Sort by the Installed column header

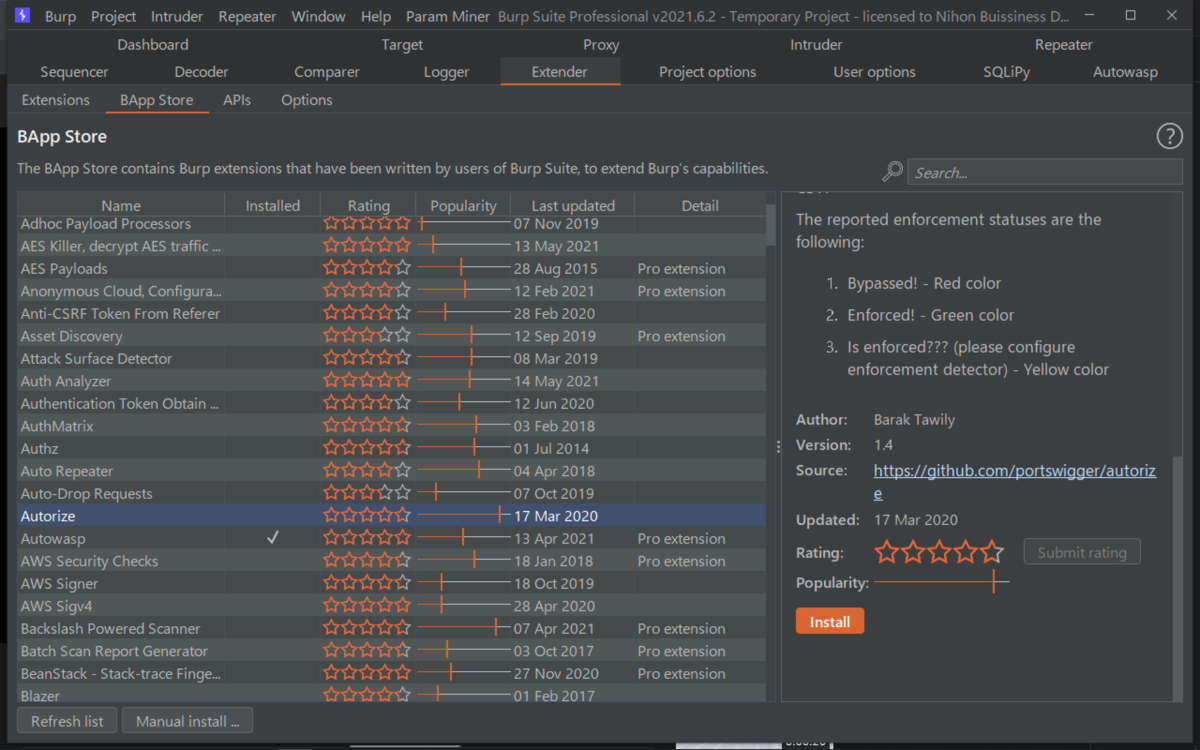click(272, 205)
